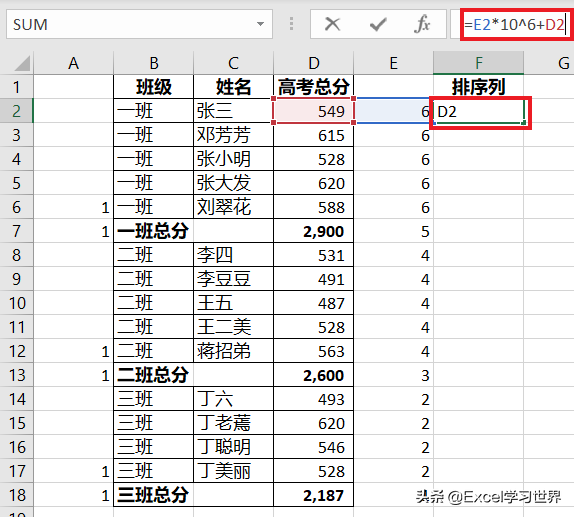The image size is (574, 517).
Task: Select the name cell 张小明
Action: [x=233, y=159]
